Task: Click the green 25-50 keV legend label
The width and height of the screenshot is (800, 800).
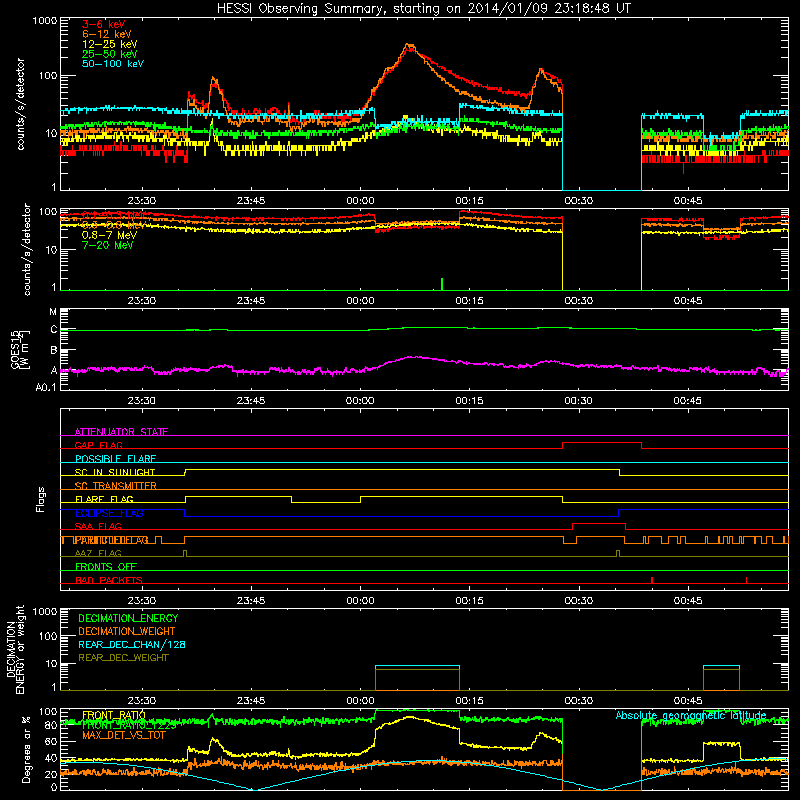Action: (110, 54)
